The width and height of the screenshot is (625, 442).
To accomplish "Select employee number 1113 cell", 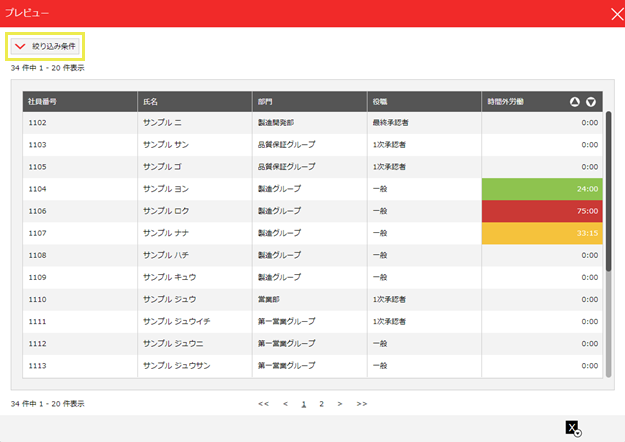I will 80,366.
